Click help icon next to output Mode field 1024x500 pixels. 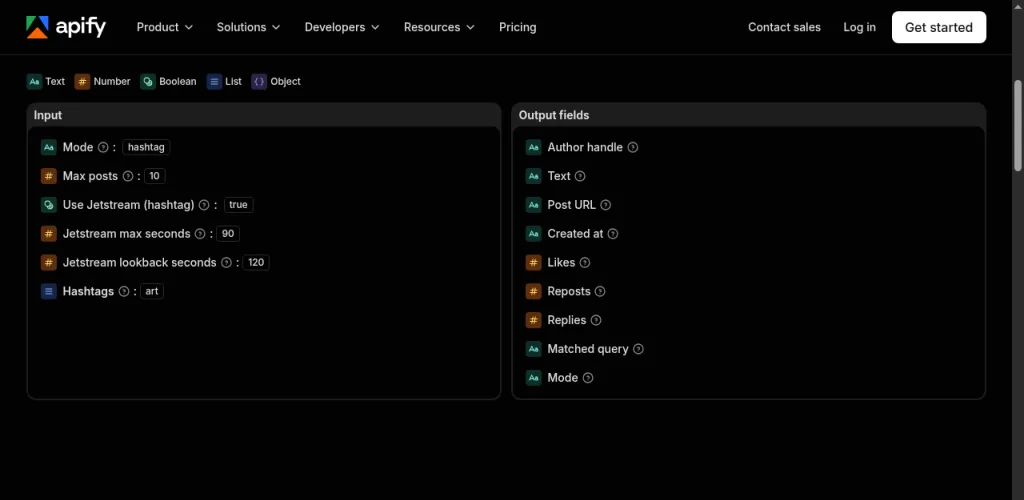click(588, 378)
